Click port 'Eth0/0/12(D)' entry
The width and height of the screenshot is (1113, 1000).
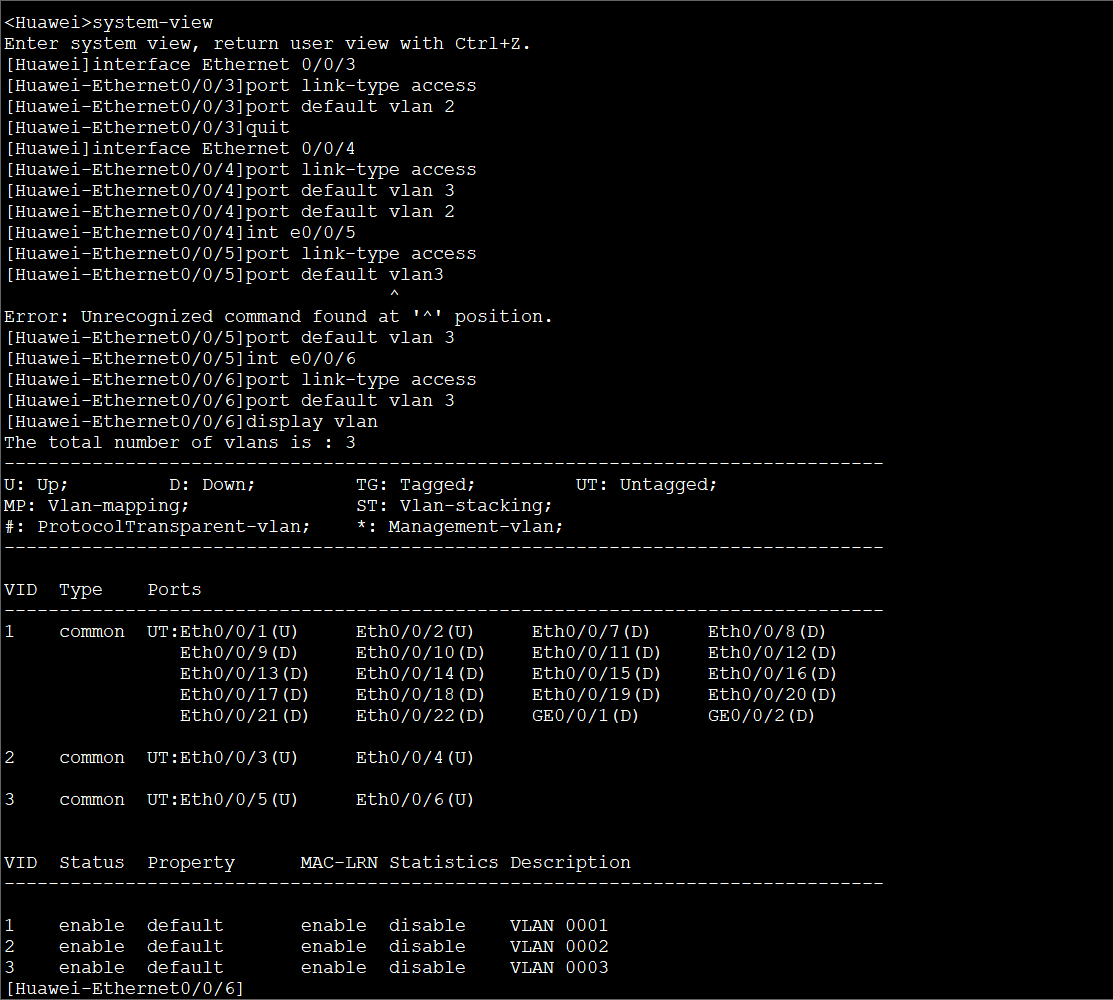(x=773, y=653)
